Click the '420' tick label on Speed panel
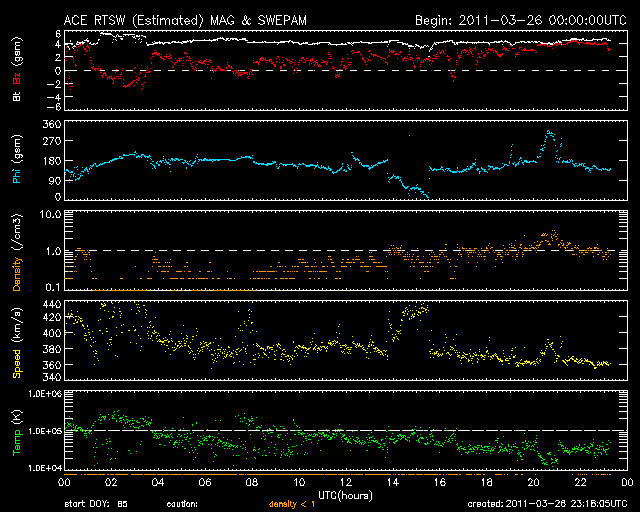 pyautogui.click(x=52, y=317)
